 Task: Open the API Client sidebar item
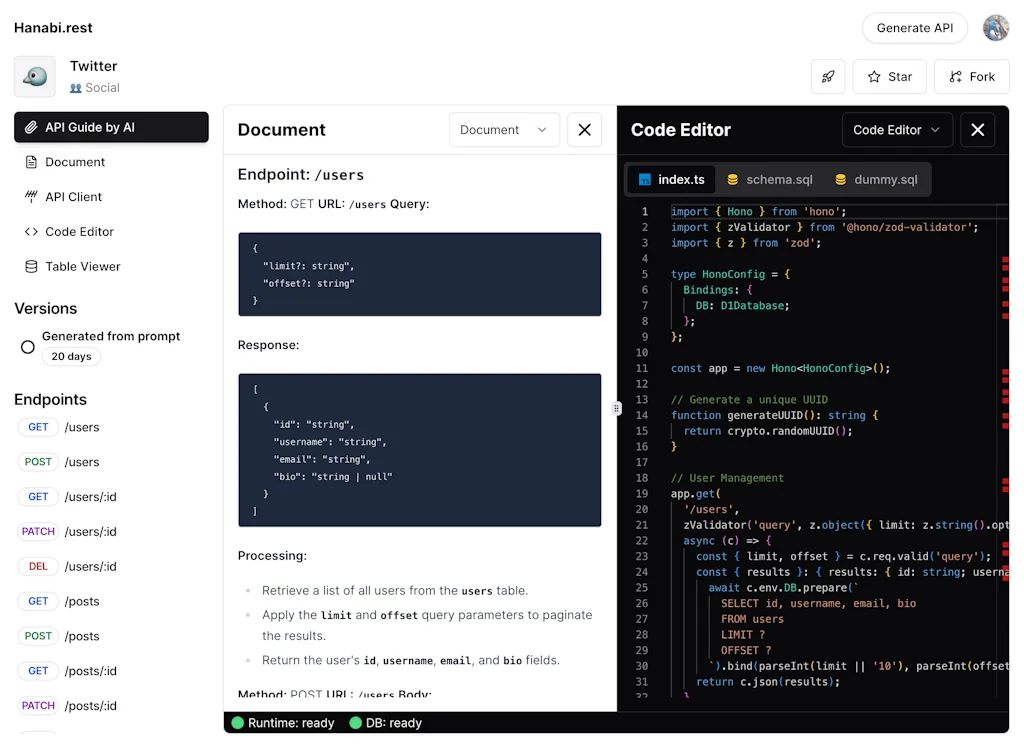[x=73, y=197]
